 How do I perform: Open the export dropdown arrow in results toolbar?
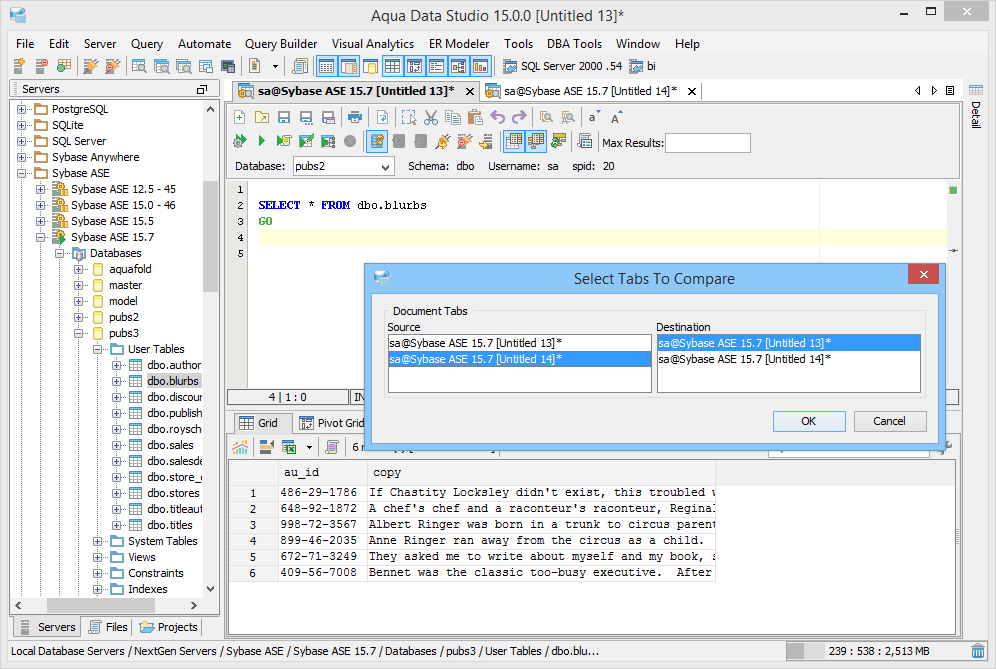[x=309, y=447]
